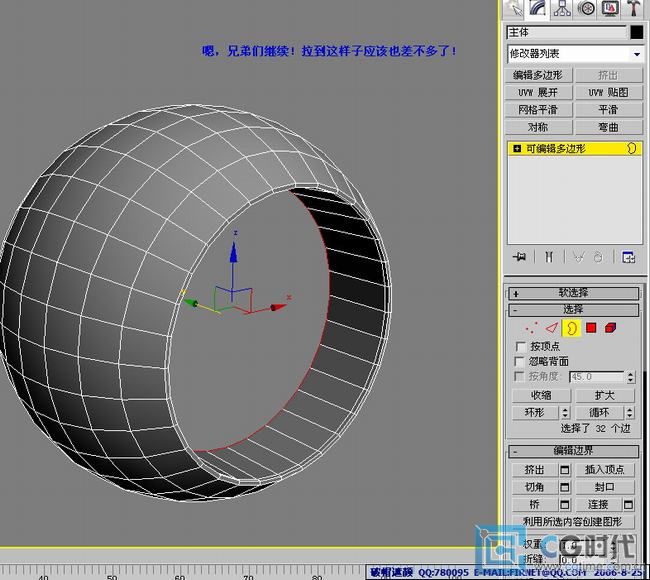The height and width of the screenshot is (580, 650).
Task: Open the Display panel tab
Action: 610,9
